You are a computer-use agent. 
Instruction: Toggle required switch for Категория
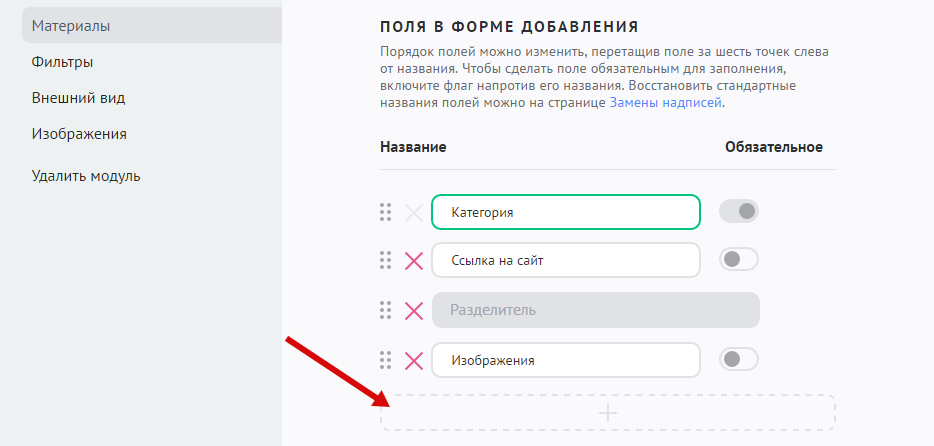(x=739, y=212)
